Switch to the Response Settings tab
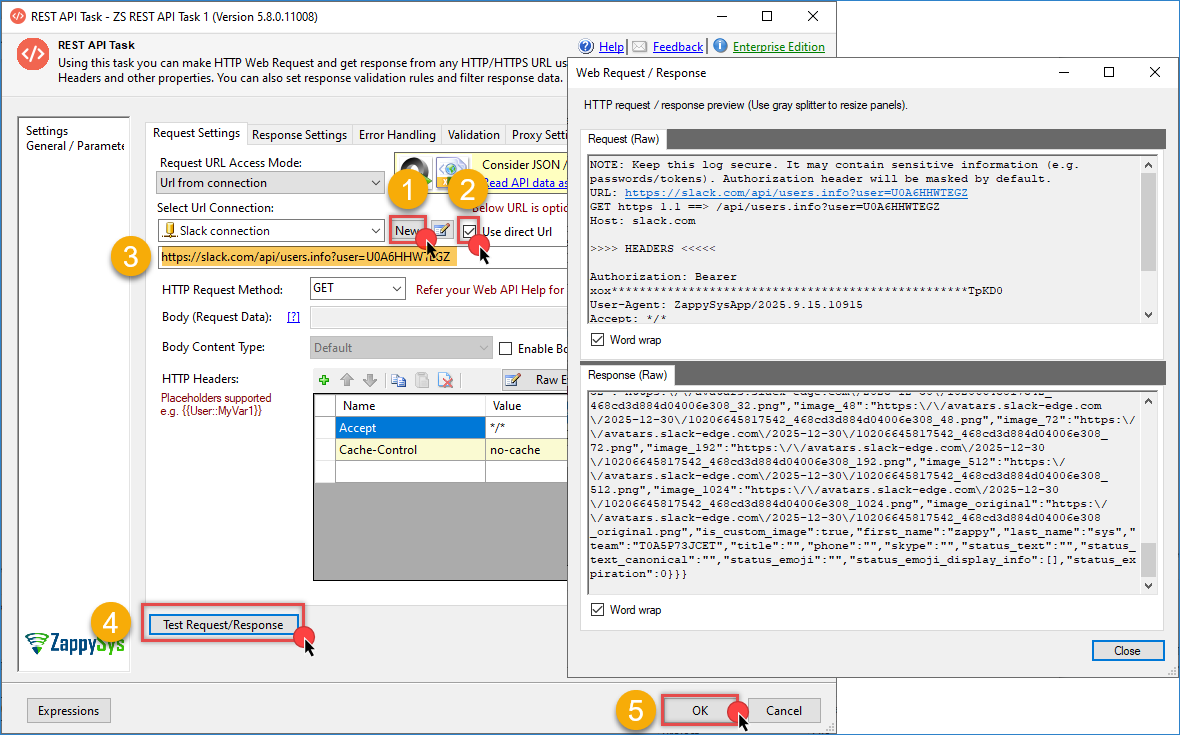This screenshot has height=735, width=1180. (x=299, y=135)
